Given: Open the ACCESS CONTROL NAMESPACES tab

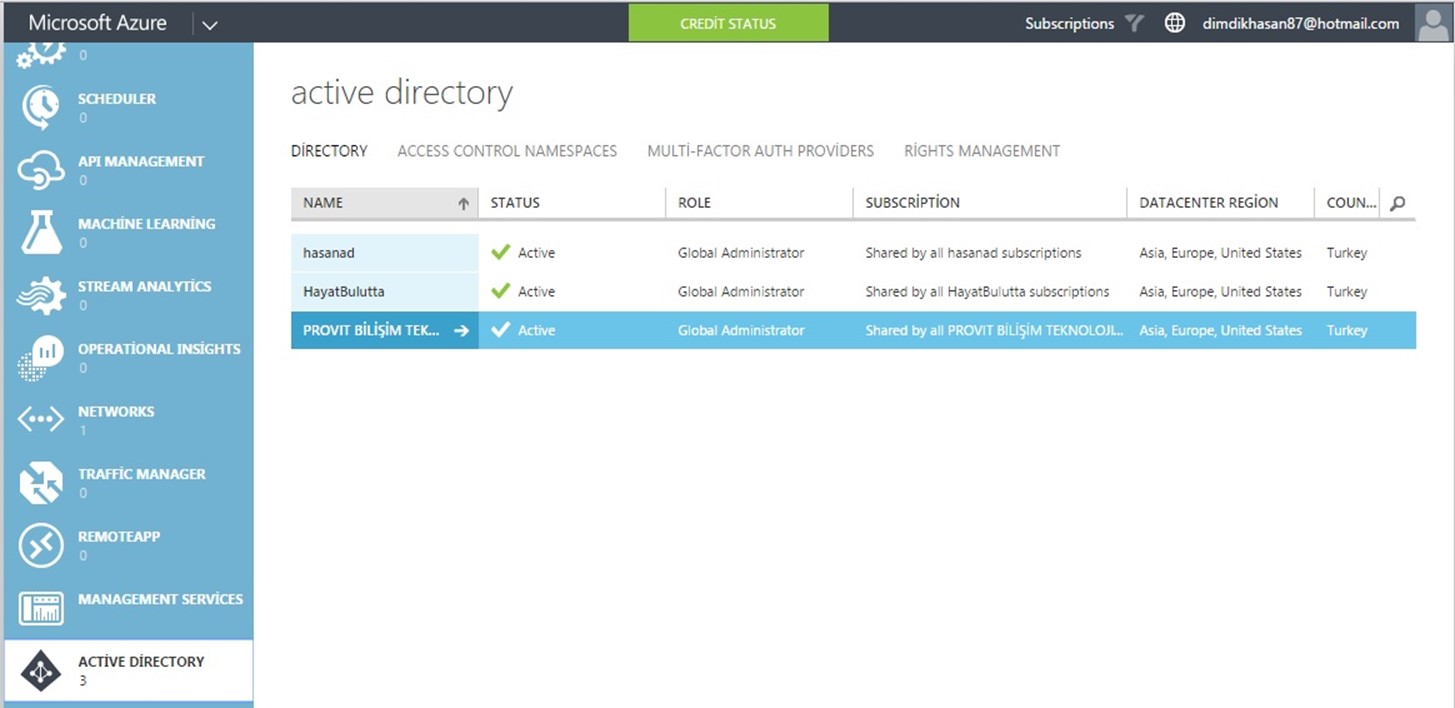Looking at the screenshot, I should (507, 151).
